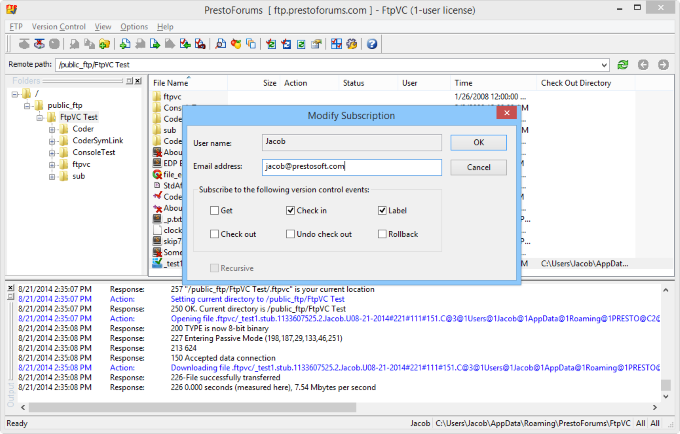Click the blue question mark help icon
Screen dimensions: 680x434
point(372,44)
